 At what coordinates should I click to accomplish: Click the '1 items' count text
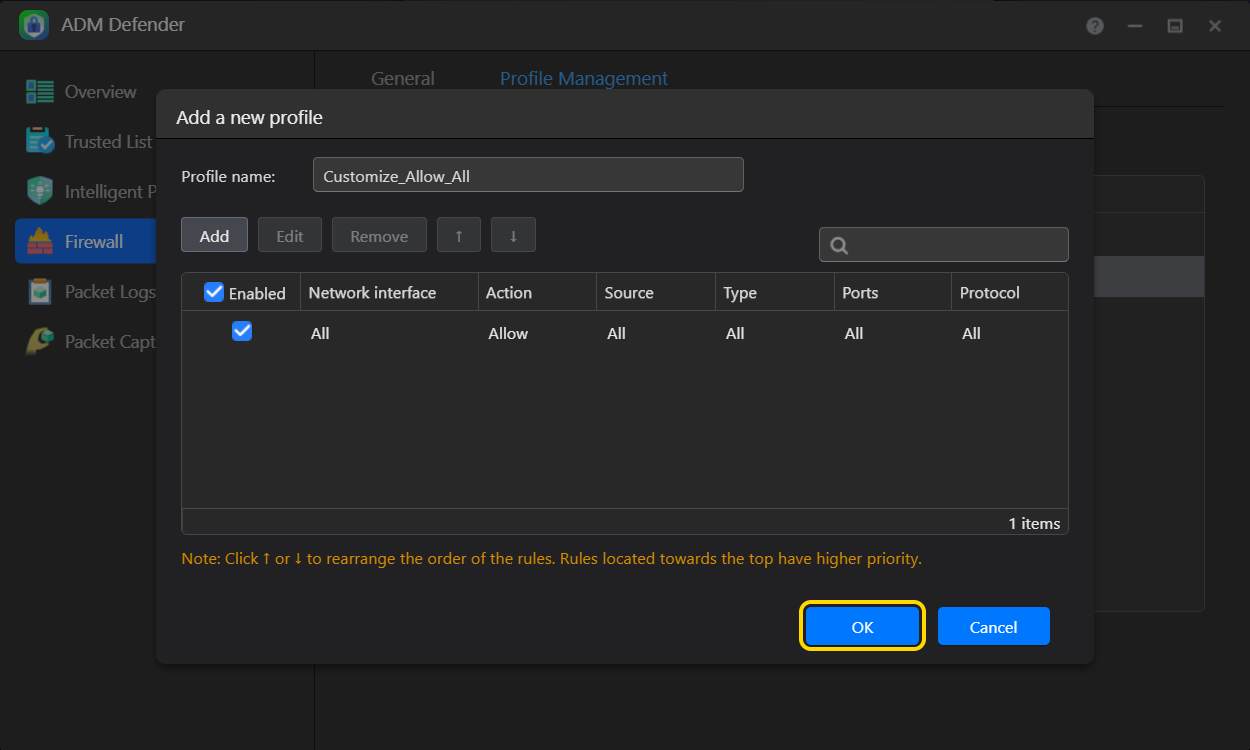click(x=1034, y=523)
